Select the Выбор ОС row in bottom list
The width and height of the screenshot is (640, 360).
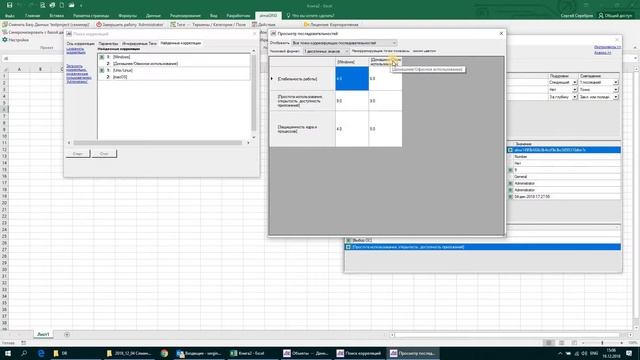pos(483,240)
